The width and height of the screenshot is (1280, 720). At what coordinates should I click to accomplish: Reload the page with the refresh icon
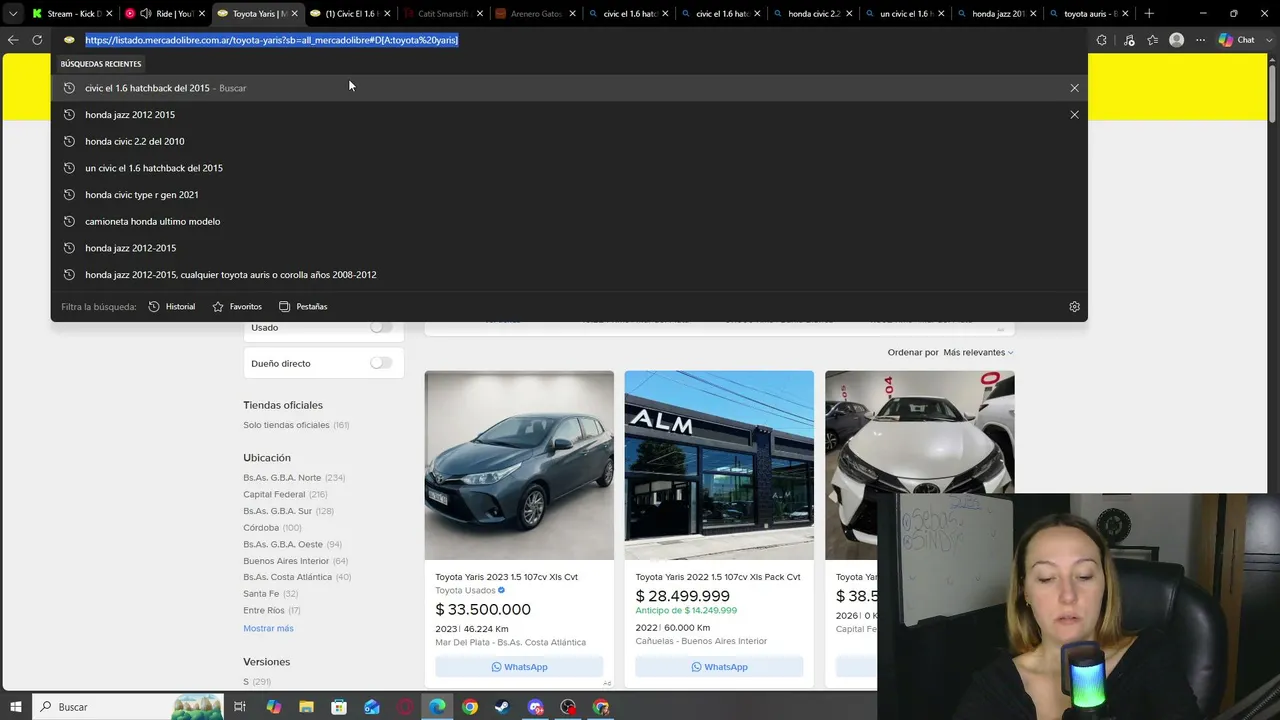coord(37,40)
